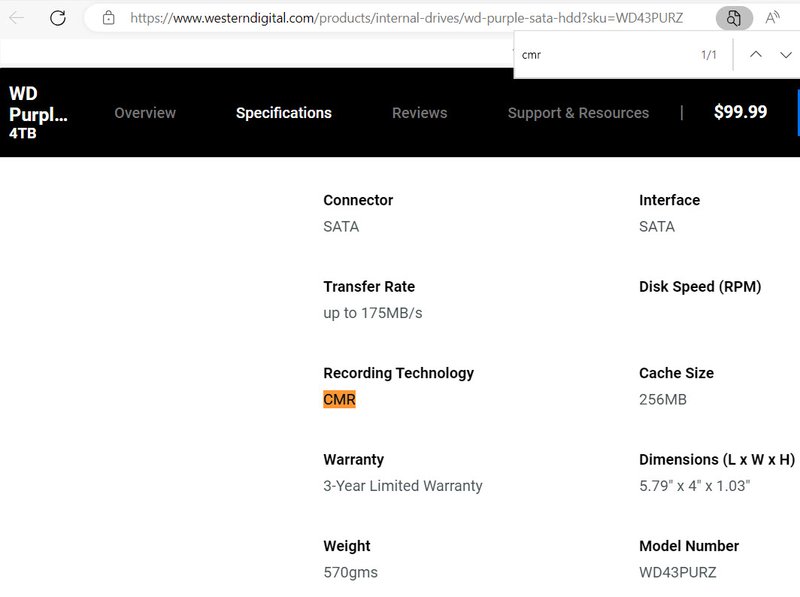Image resolution: width=800 pixels, height=597 pixels.
Task: Click the browser back arrow
Action: pos(16,18)
